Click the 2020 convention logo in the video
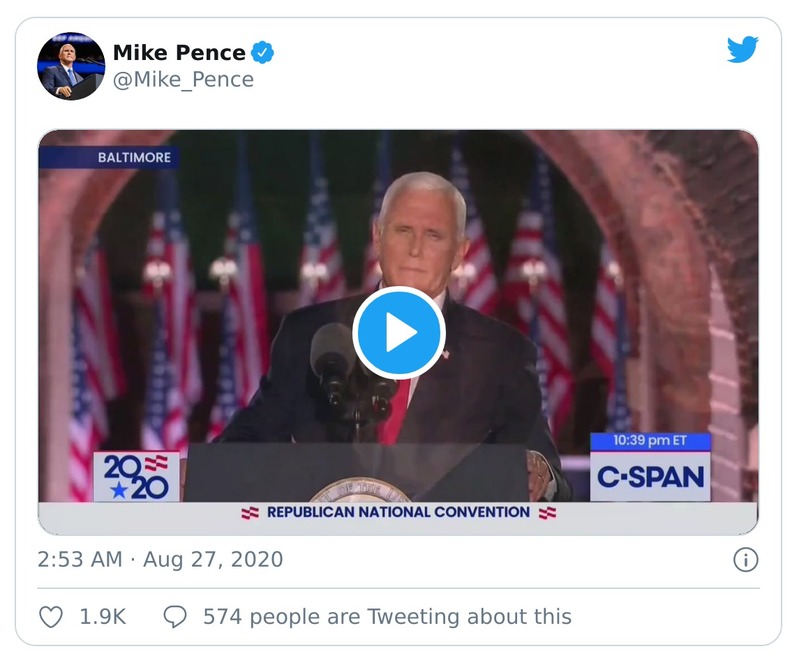 point(136,477)
